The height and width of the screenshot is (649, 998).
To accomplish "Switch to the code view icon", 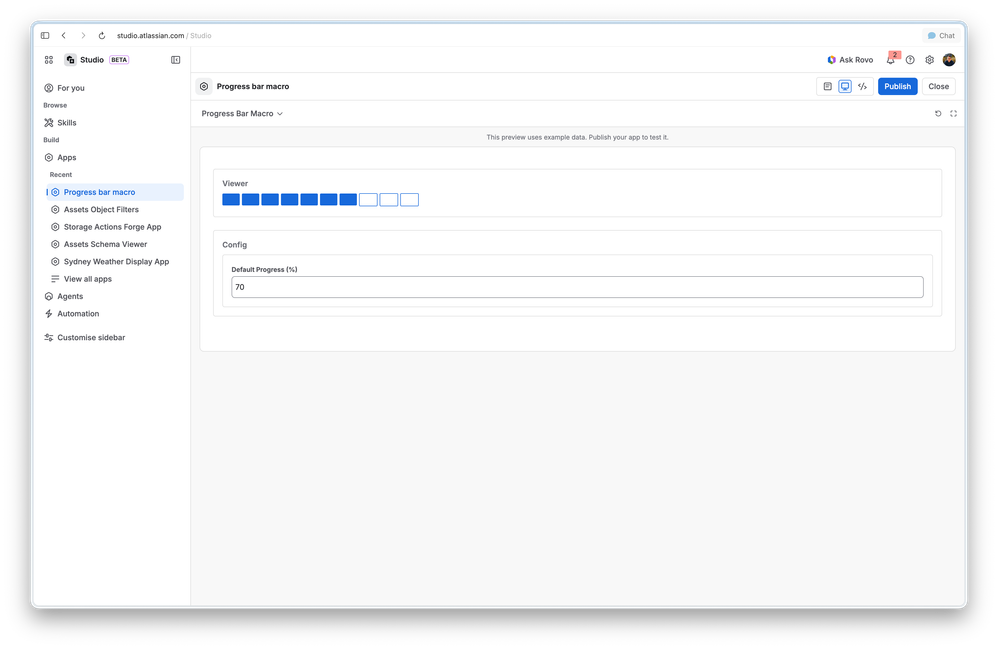I will click(862, 87).
